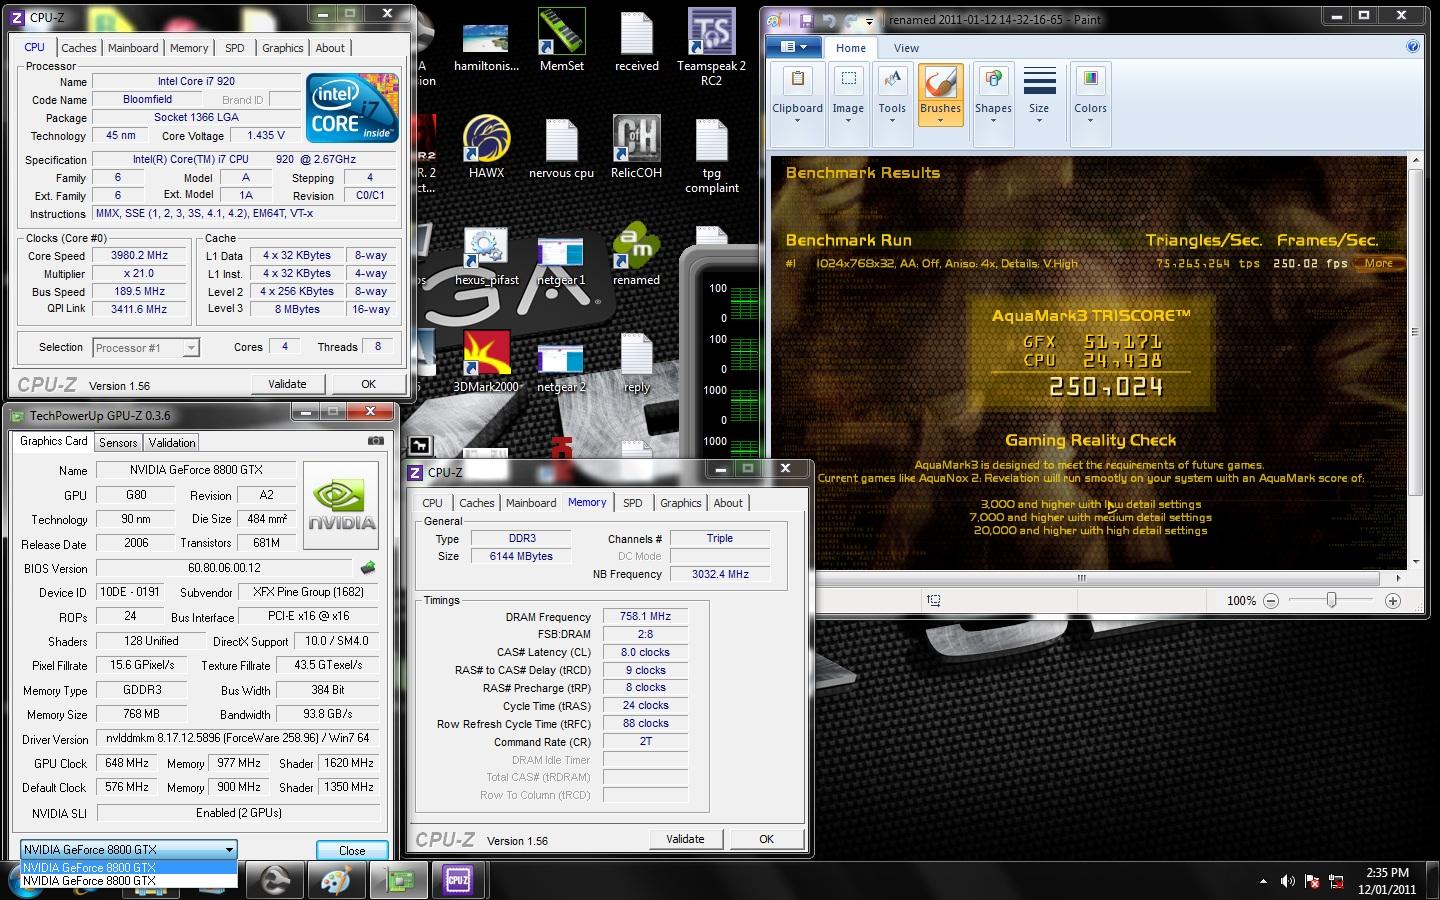
Task: Open the Processor #1 selection dropdown
Action: point(146,347)
